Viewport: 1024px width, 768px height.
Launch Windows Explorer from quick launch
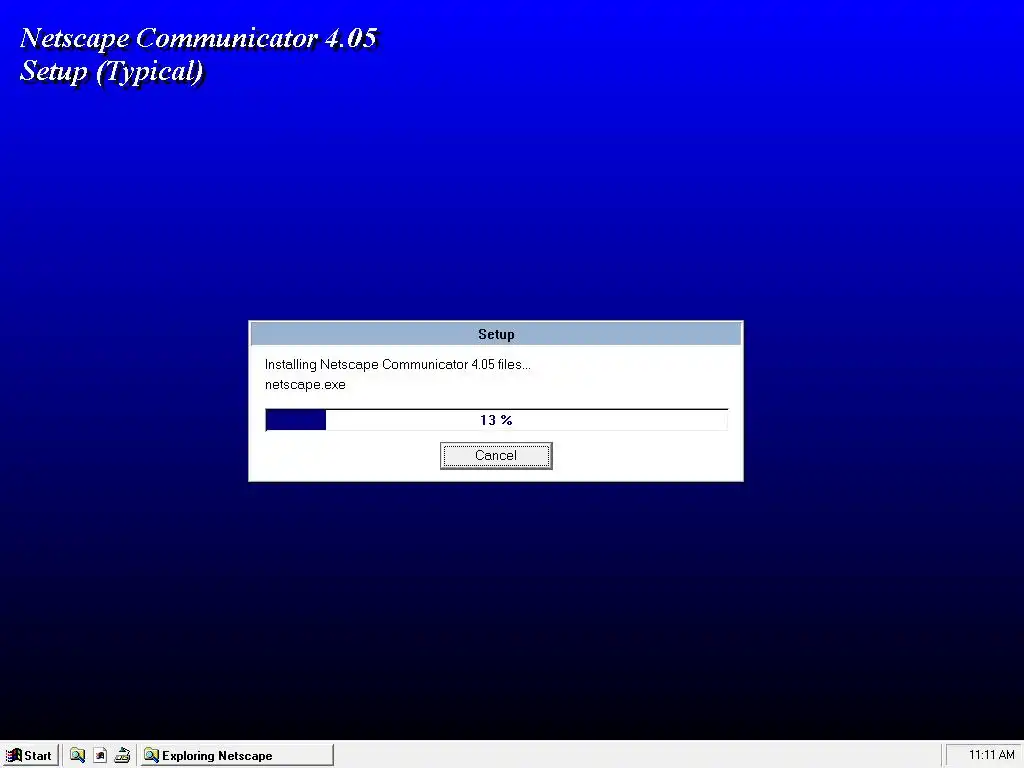(x=78, y=755)
